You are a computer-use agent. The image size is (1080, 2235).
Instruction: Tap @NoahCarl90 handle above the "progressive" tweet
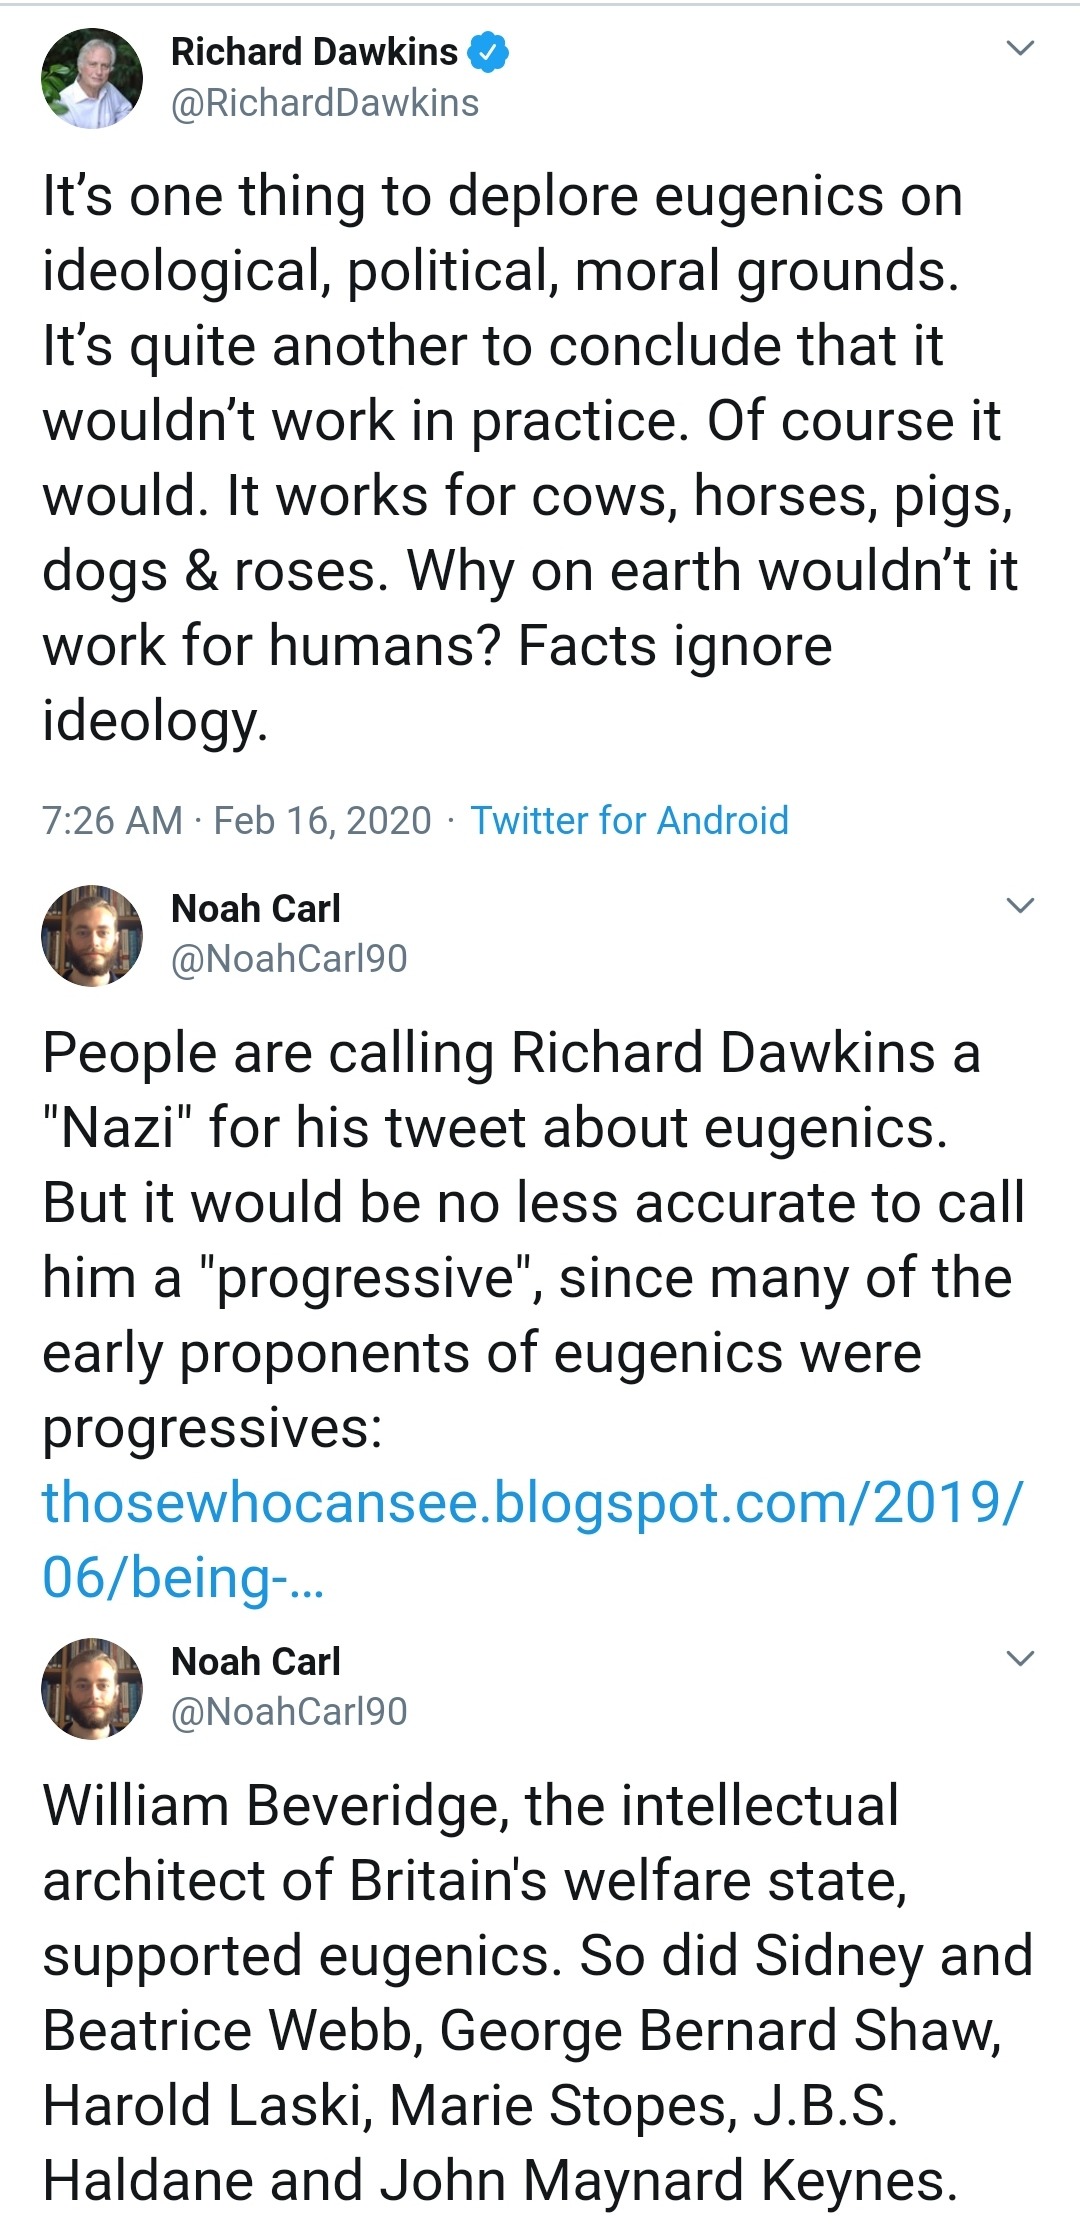click(x=289, y=959)
